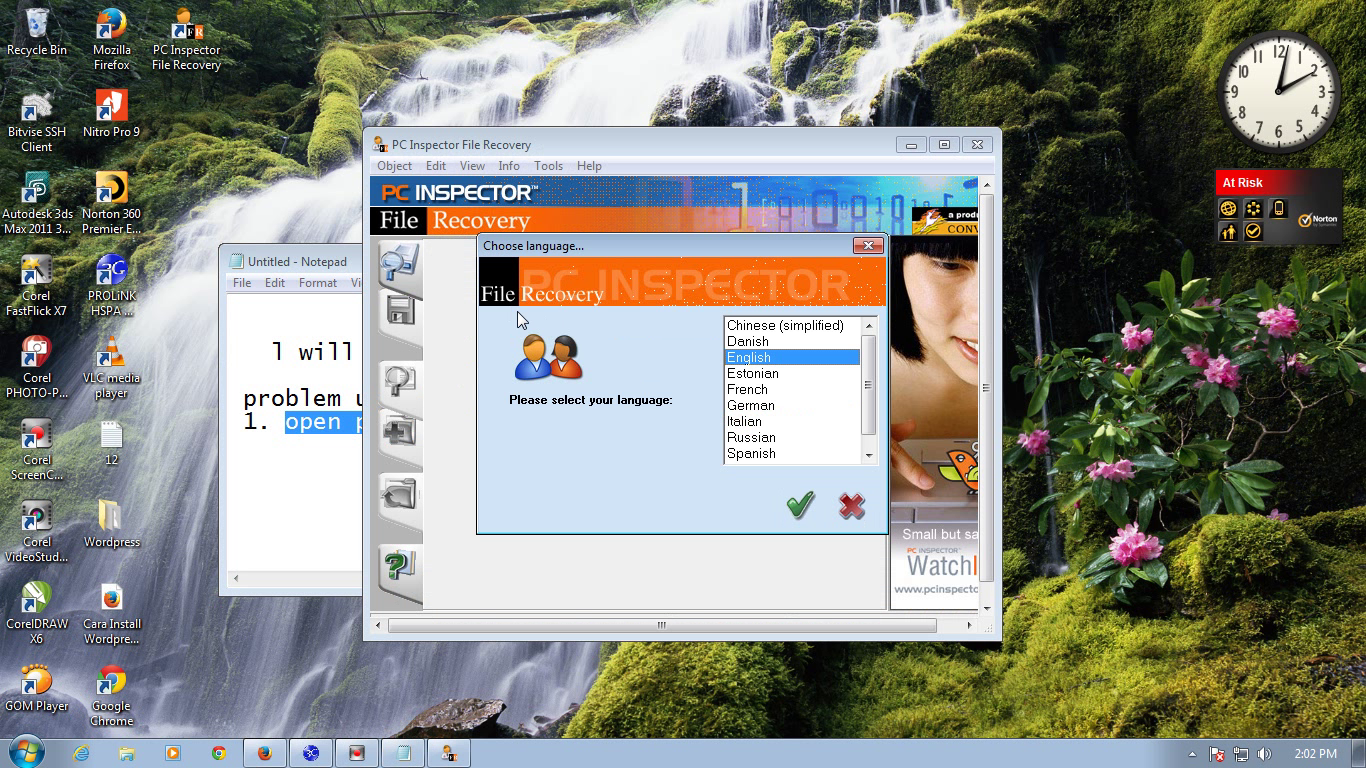Select Italian in language list

coord(792,421)
